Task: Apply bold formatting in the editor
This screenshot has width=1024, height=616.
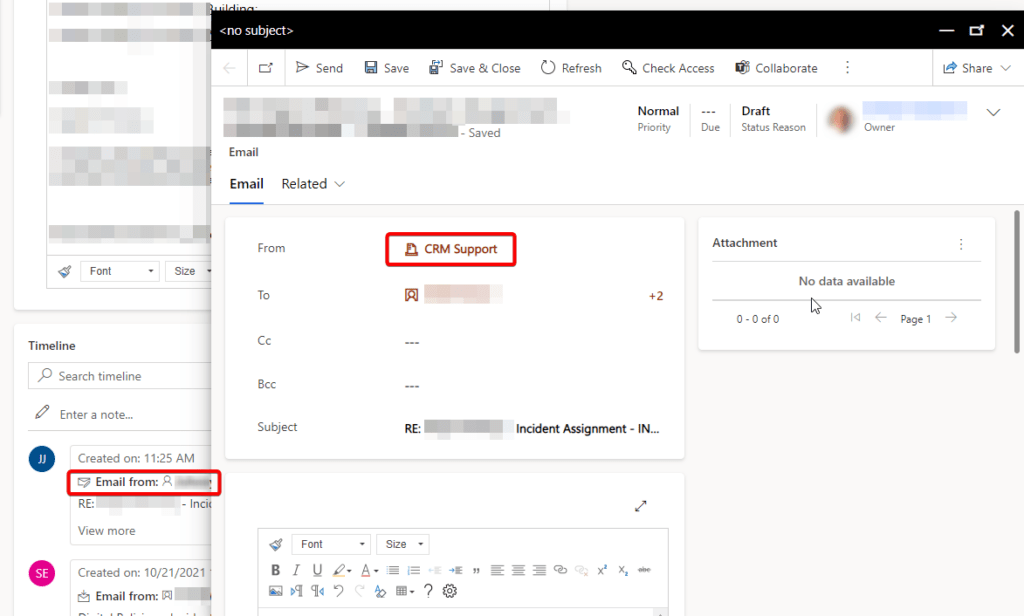Action: pos(276,569)
